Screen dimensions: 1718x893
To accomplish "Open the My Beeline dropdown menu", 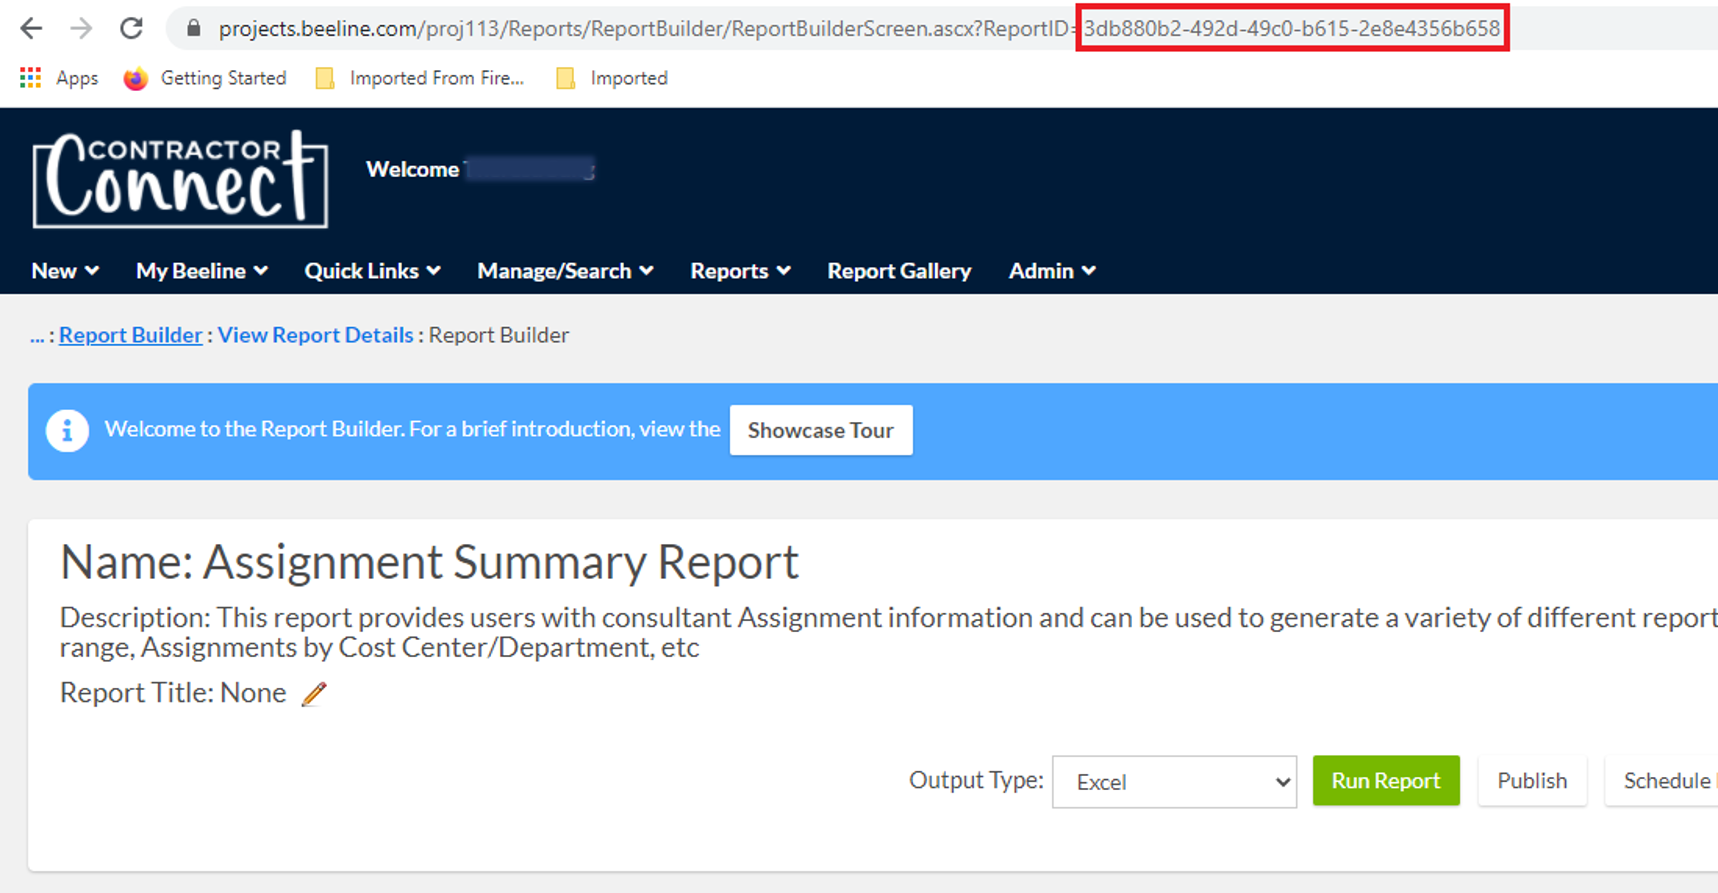I will click(201, 271).
